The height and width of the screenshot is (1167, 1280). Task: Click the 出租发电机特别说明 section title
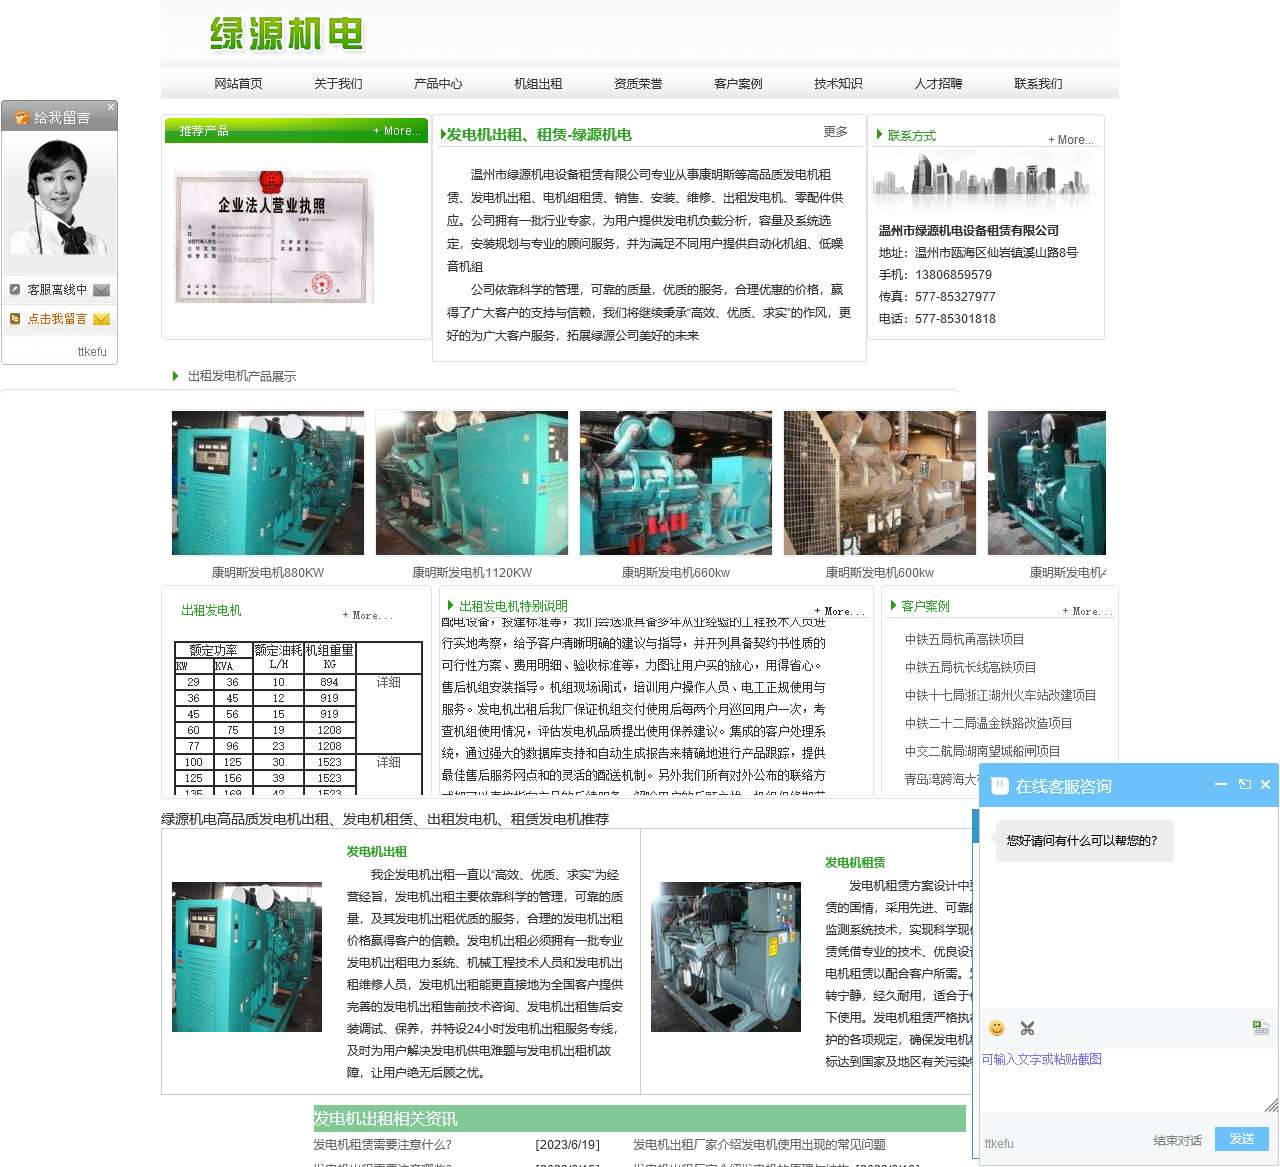513,606
